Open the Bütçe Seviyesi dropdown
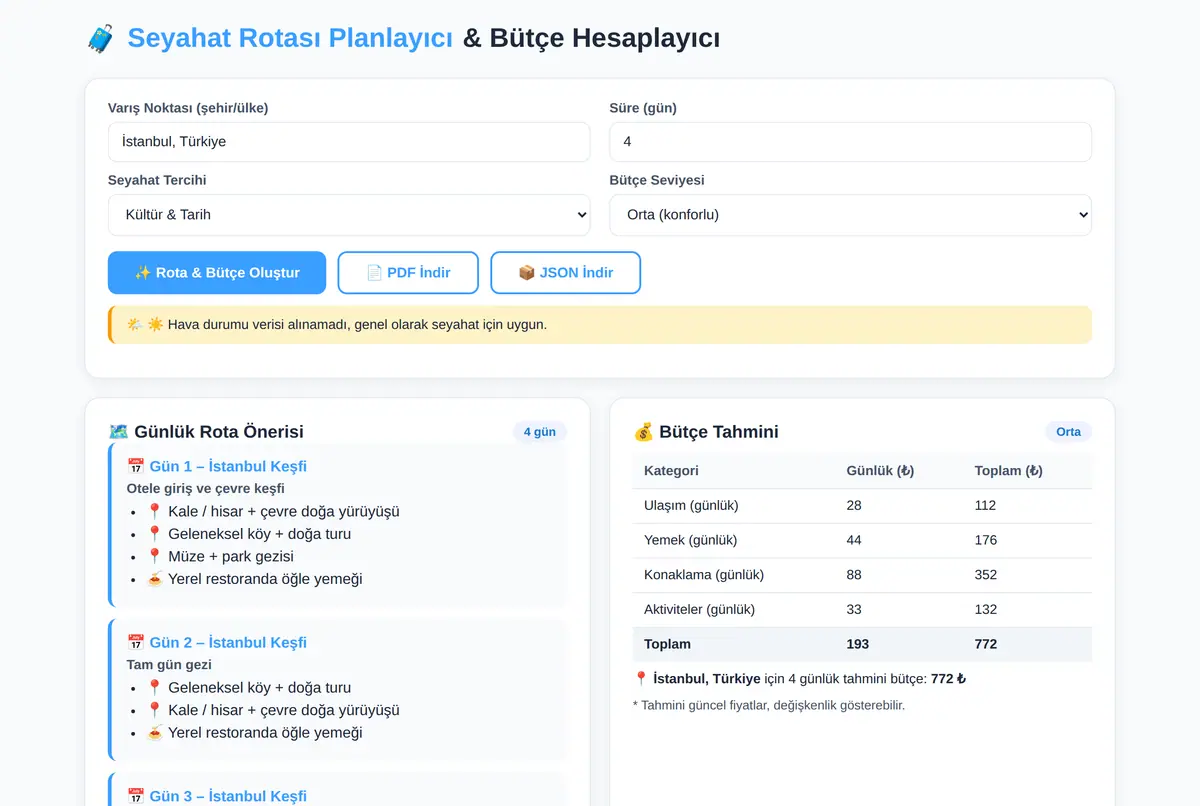This screenshot has height=806, width=1200. click(x=850, y=215)
